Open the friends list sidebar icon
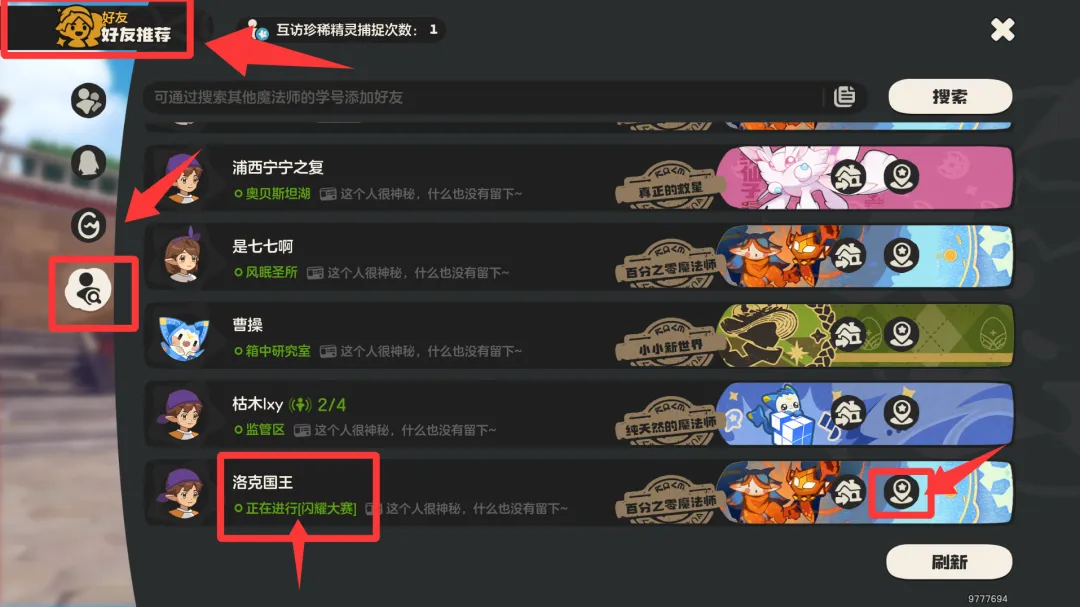The image size is (1080, 607). tap(88, 101)
